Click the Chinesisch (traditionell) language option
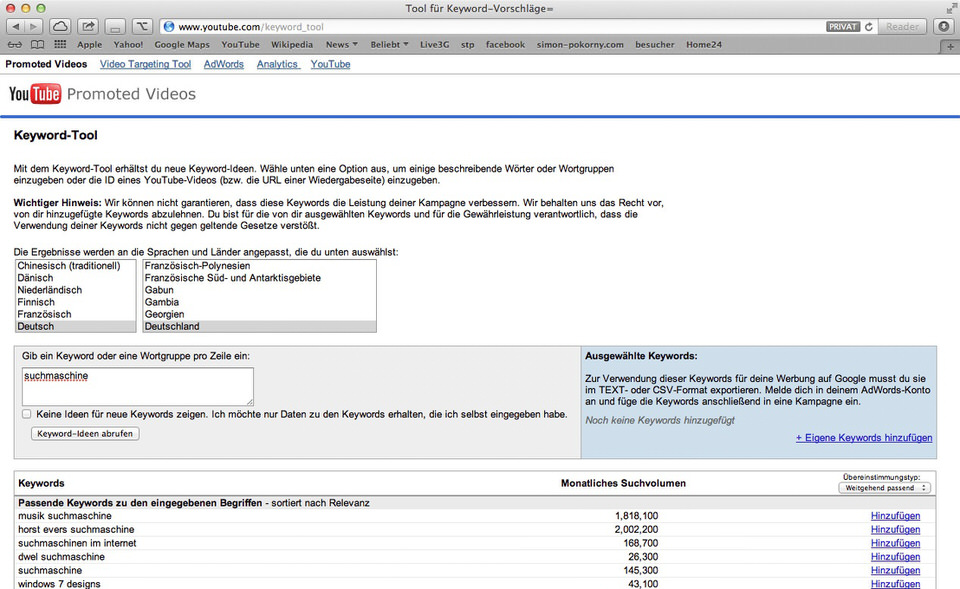Screen dimensions: 960x589 pyautogui.click(x=75, y=266)
